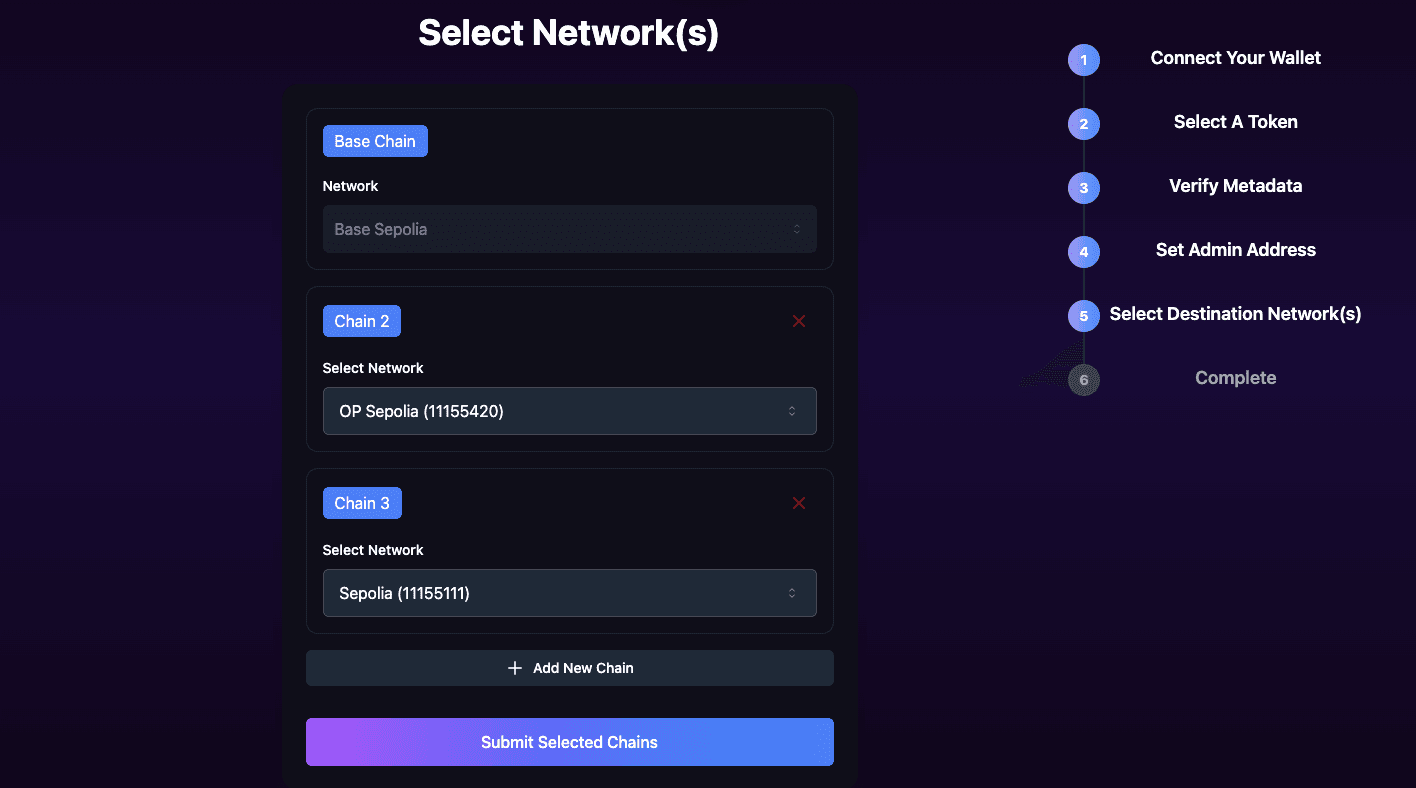Click the Chain 2 label badge
Viewport: 1416px width, 788px height.
point(362,321)
